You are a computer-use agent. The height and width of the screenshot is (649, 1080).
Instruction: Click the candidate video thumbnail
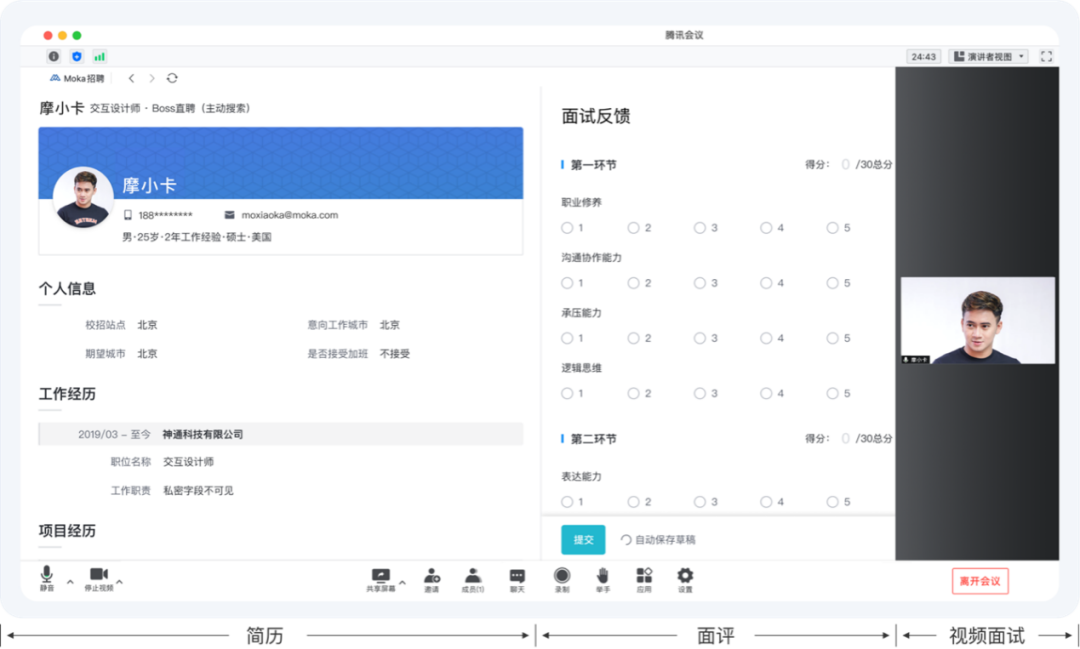pos(978,320)
